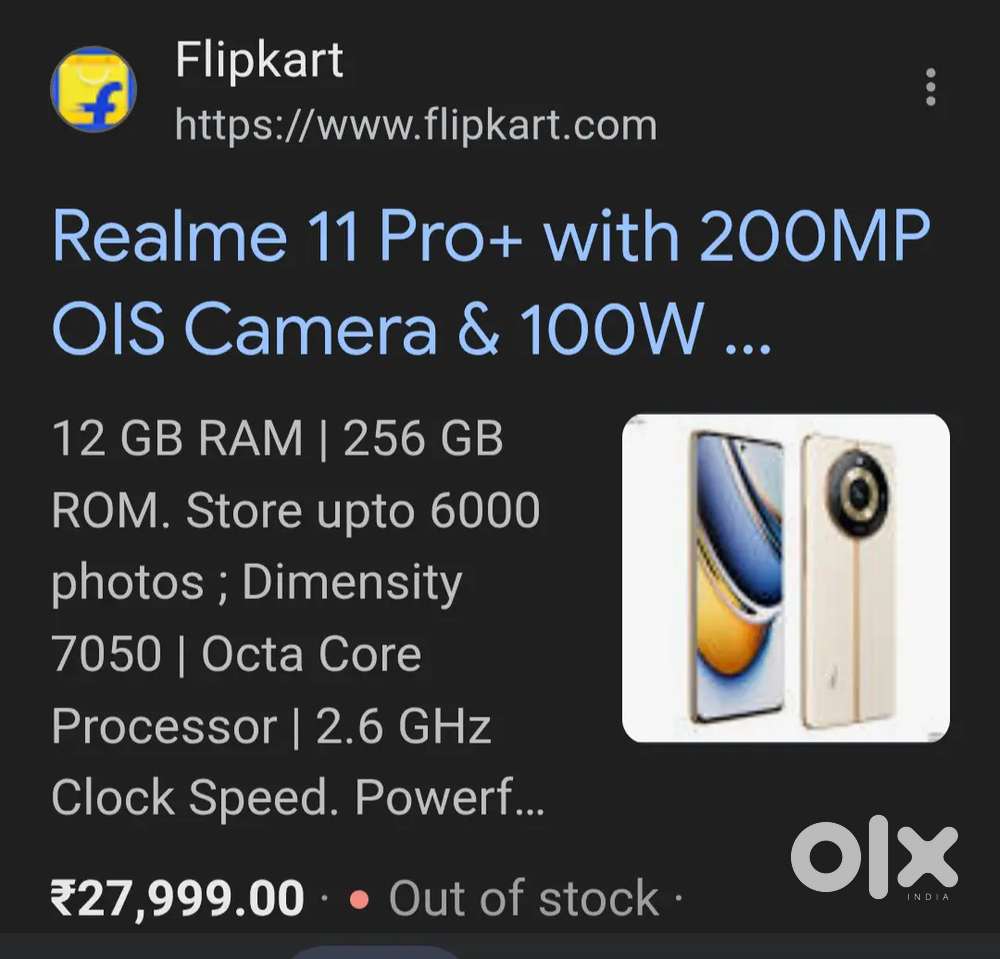This screenshot has height=959, width=1000.
Task: Open the https://www.flipkart.com URL
Action: pyautogui.click(x=416, y=125)
